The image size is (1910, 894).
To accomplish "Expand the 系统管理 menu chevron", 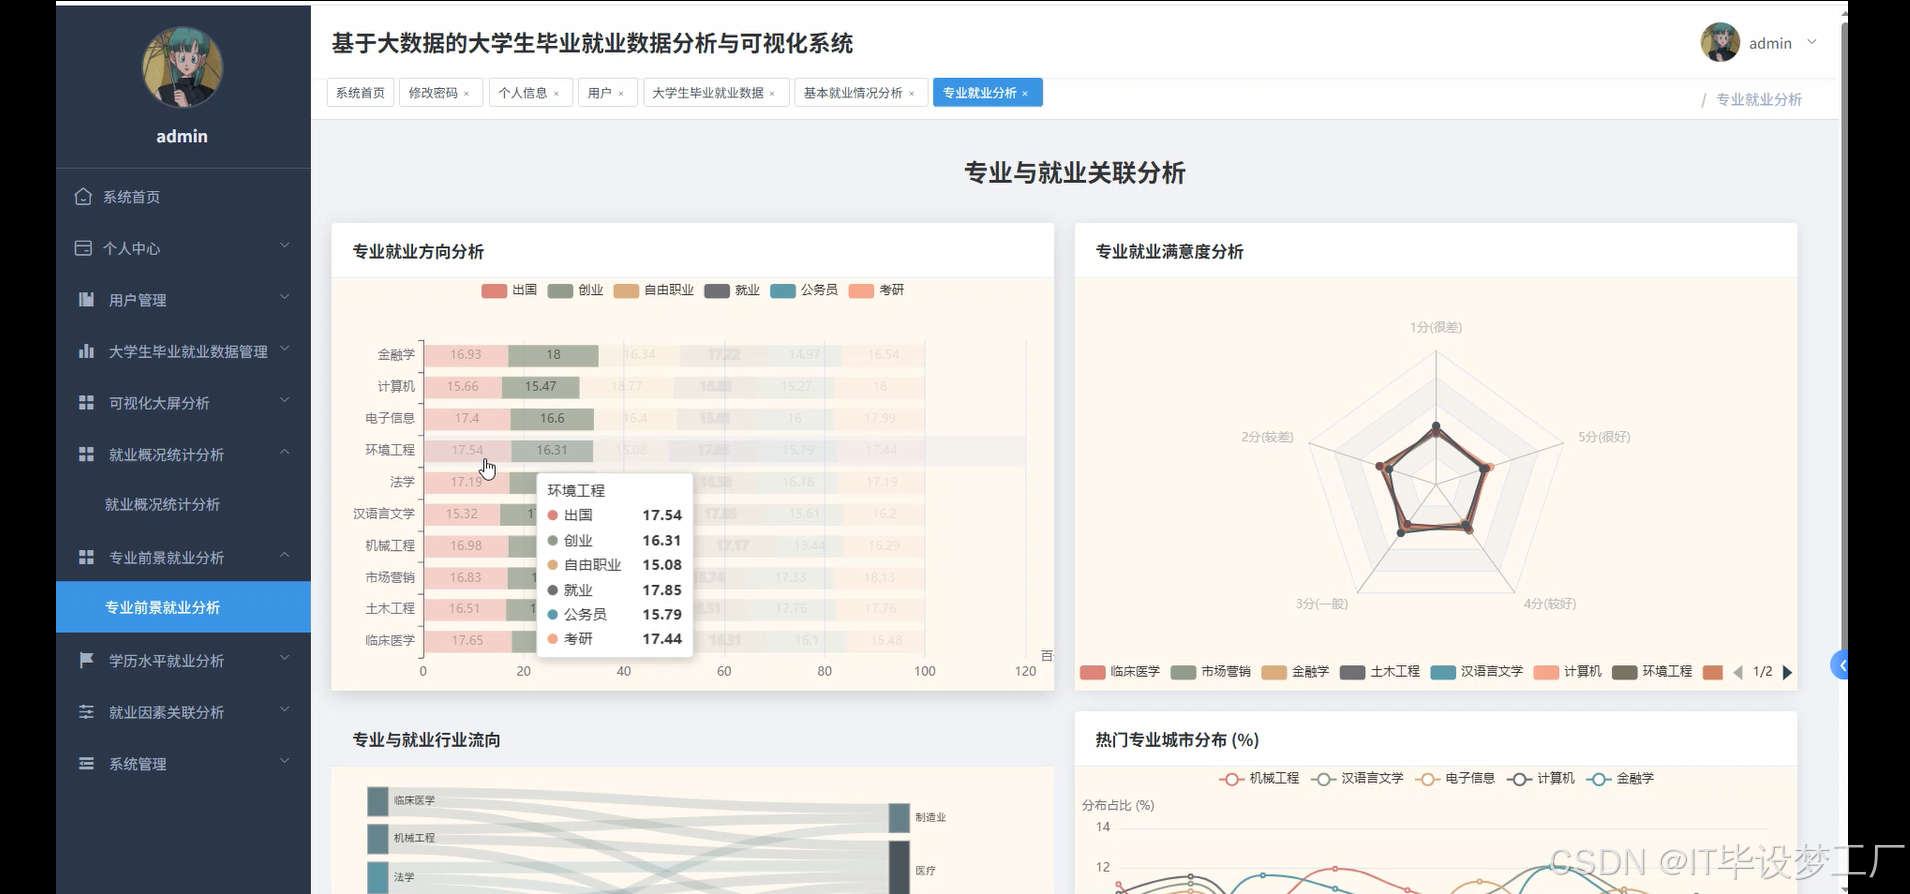I will [x=284, y=761].
